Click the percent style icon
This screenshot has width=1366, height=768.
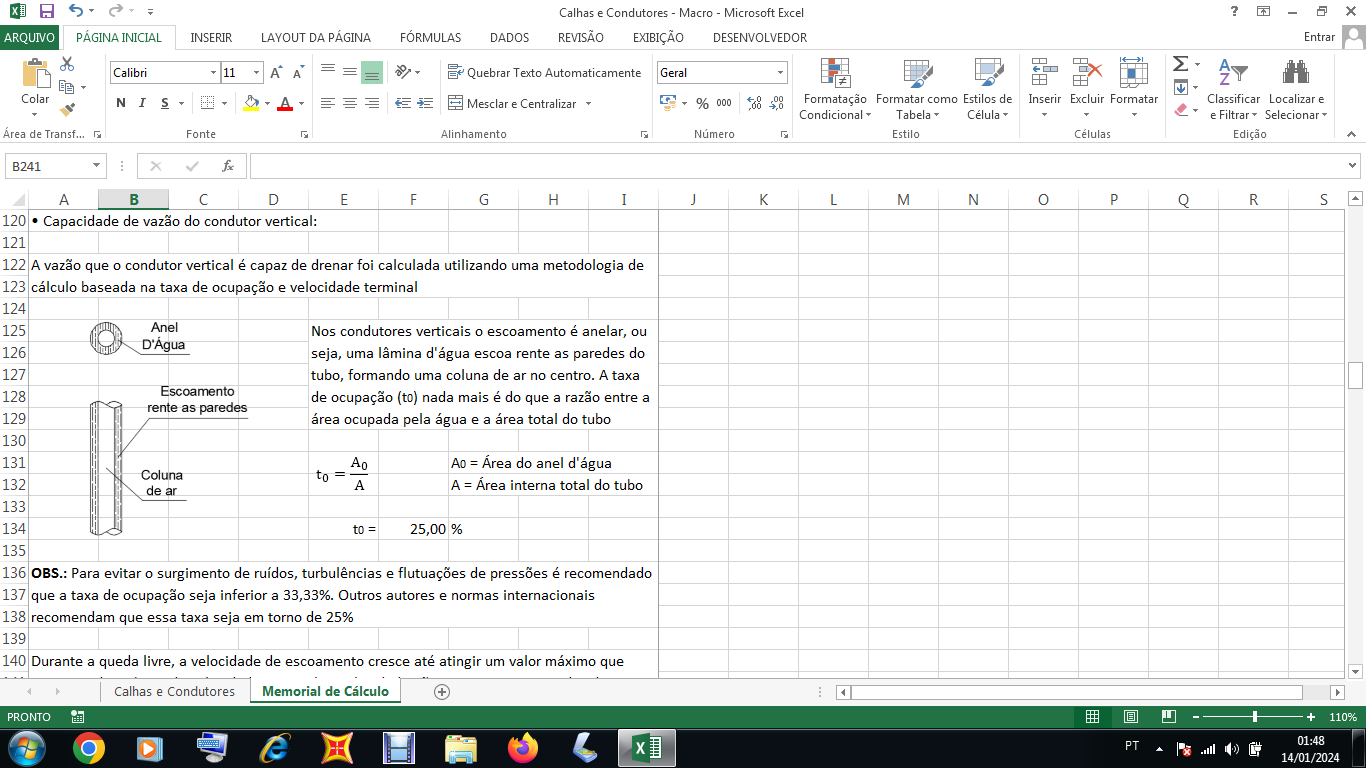pyautogui.click(x=702, y=103)
